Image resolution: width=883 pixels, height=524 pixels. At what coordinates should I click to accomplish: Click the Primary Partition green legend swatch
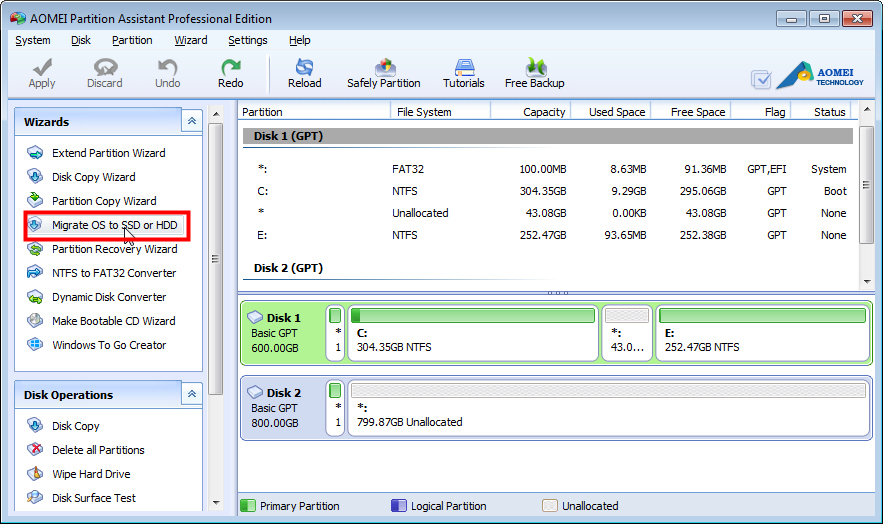pyautogui.click(x=248, y=505)
